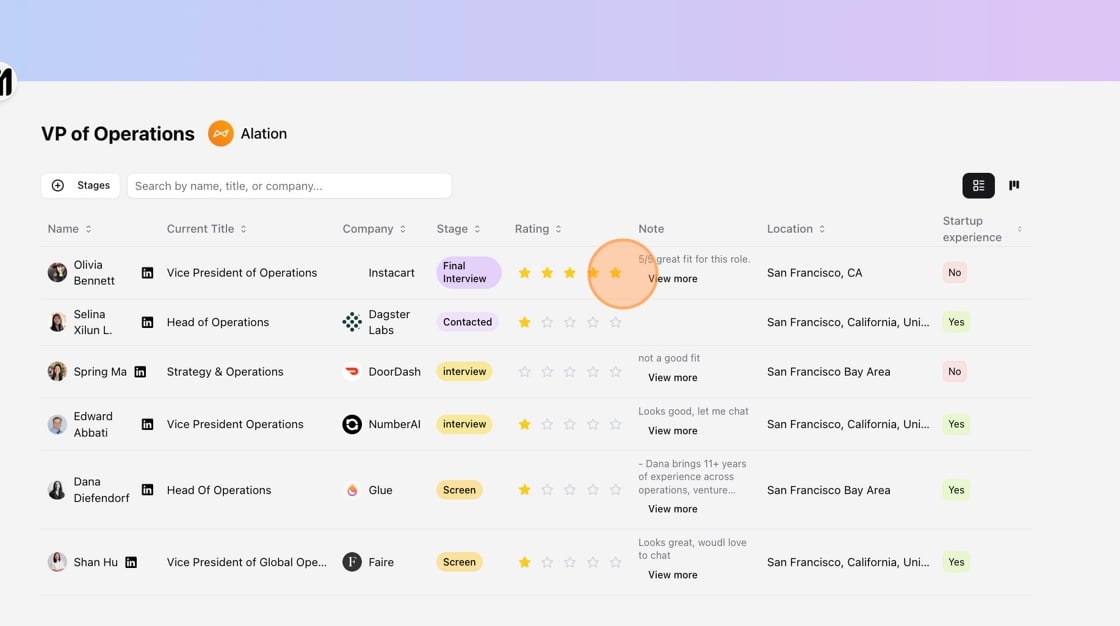The image size is (1120, 626).
Task: Click Shan Hu's first filled star
Action: [524, 562]
